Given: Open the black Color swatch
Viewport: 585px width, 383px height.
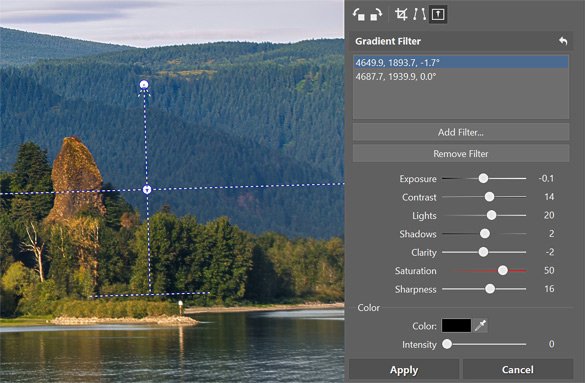Looking at the screenshot, I should [x=456, y=326].
